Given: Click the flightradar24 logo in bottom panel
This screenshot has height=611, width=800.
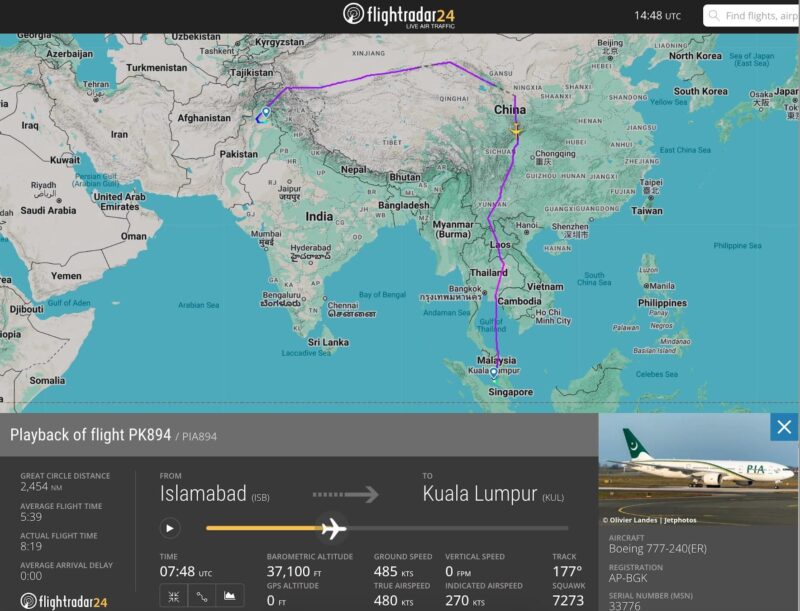Looking at the screenshot, I should 64,602.
